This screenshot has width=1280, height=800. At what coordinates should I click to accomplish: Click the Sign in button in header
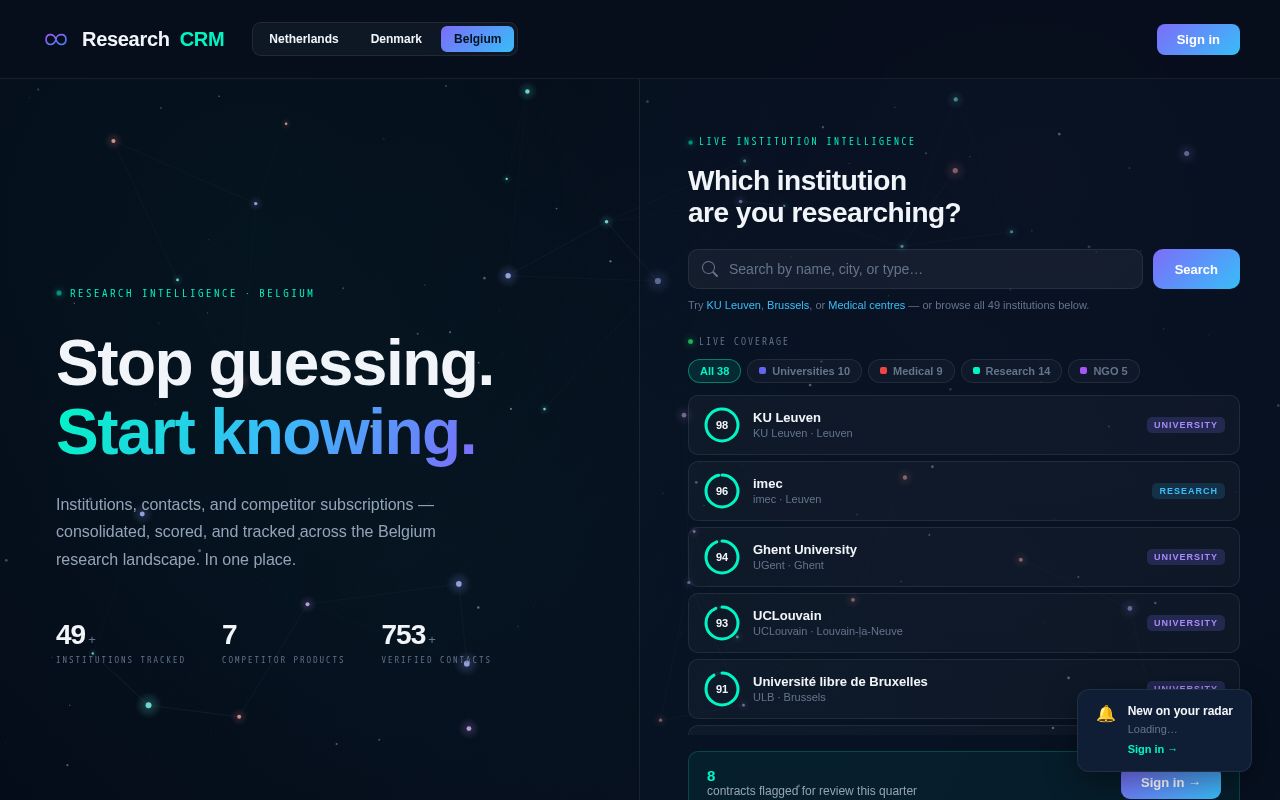pos(1198,39)
